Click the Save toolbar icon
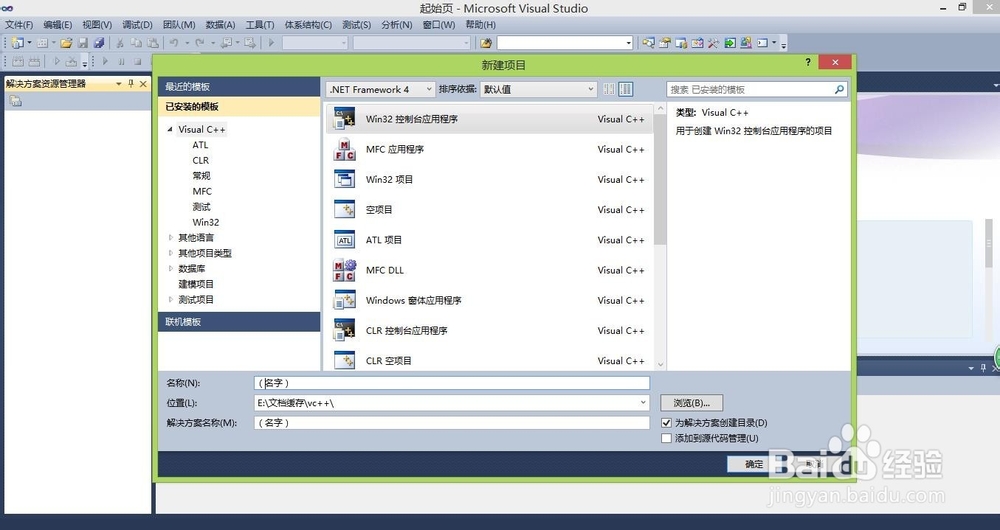 point(83,43)
